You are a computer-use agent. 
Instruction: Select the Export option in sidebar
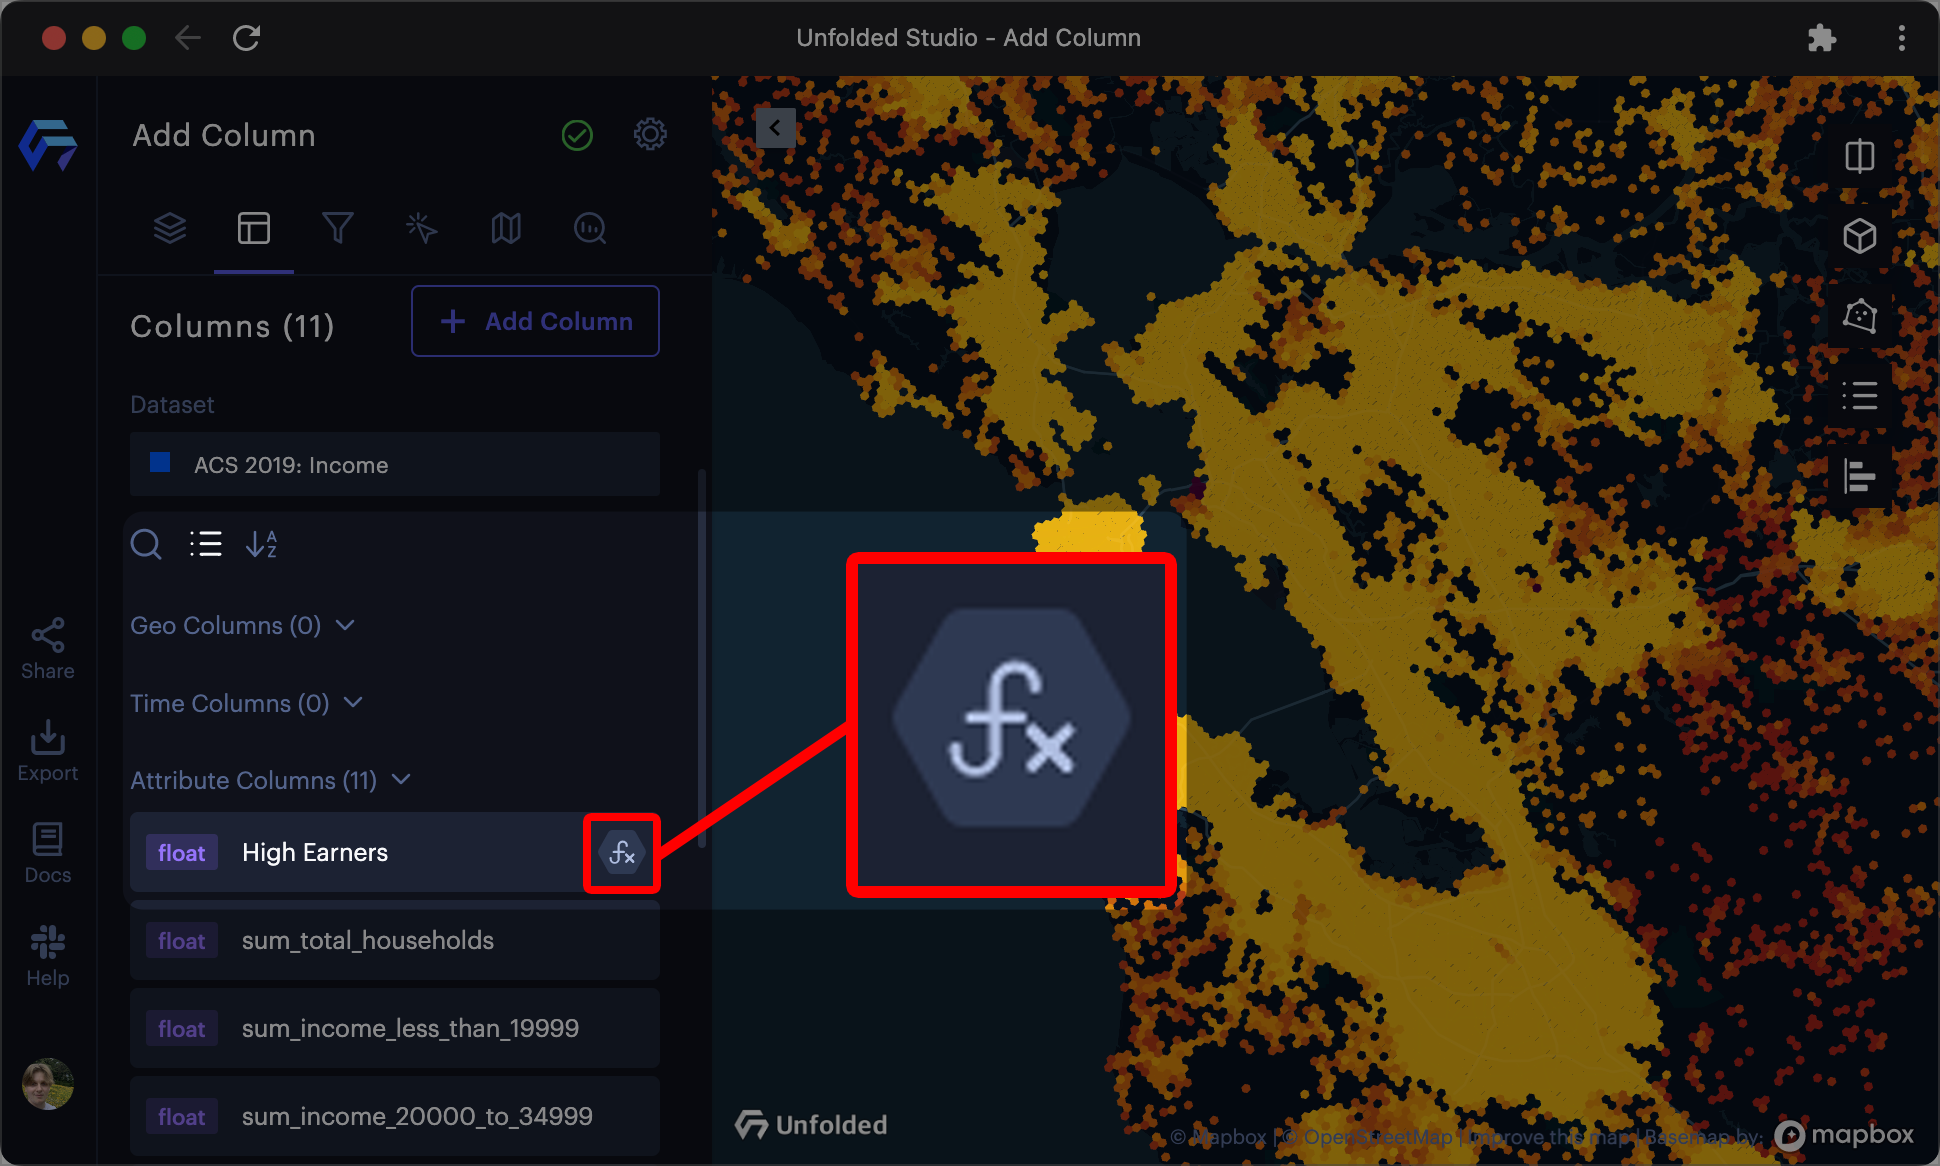coord(46,750)
